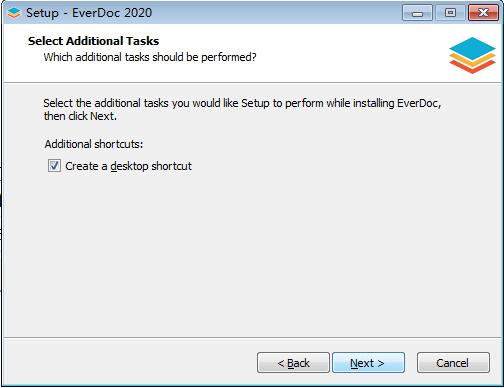Go back to the previous setup page
The image size is (504, 388).
(x=293, y=363)
